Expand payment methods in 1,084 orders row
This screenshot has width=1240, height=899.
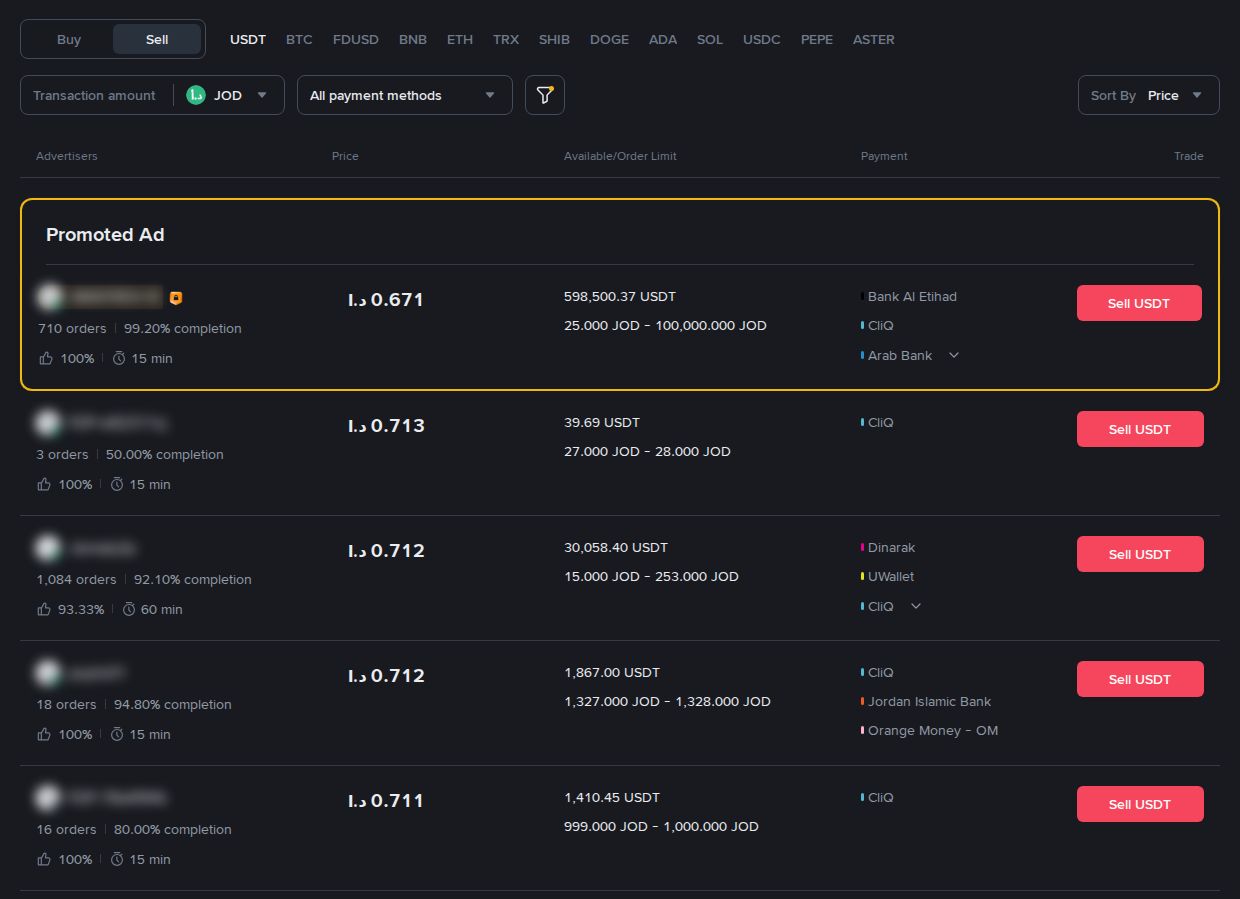click(916, 606)
